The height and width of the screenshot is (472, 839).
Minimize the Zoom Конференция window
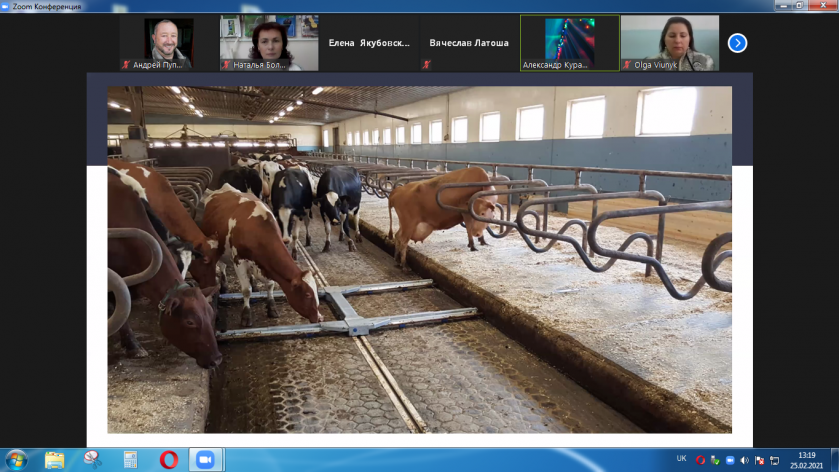coord(783,5)
